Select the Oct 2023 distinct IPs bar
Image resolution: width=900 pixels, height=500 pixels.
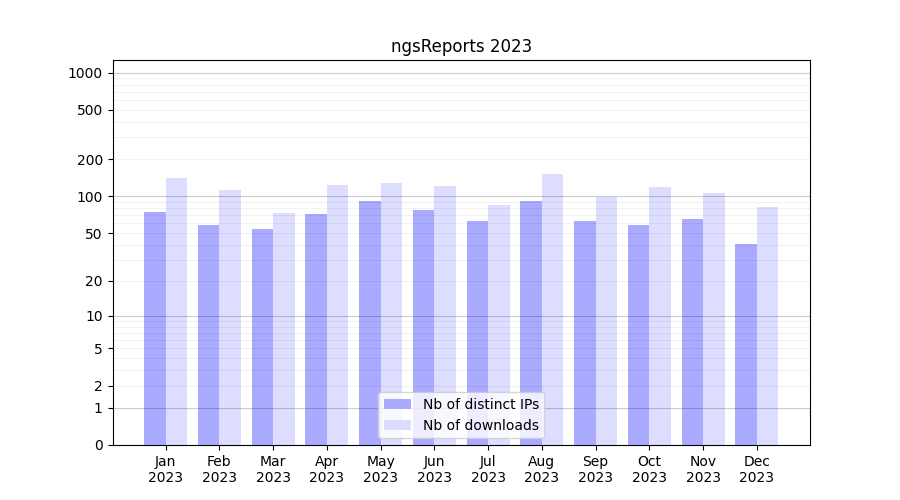pos(639,335)
